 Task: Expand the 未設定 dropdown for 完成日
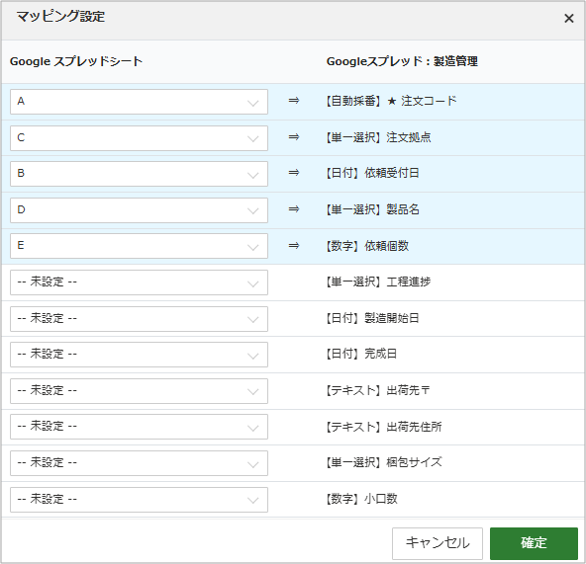point(139,355)
